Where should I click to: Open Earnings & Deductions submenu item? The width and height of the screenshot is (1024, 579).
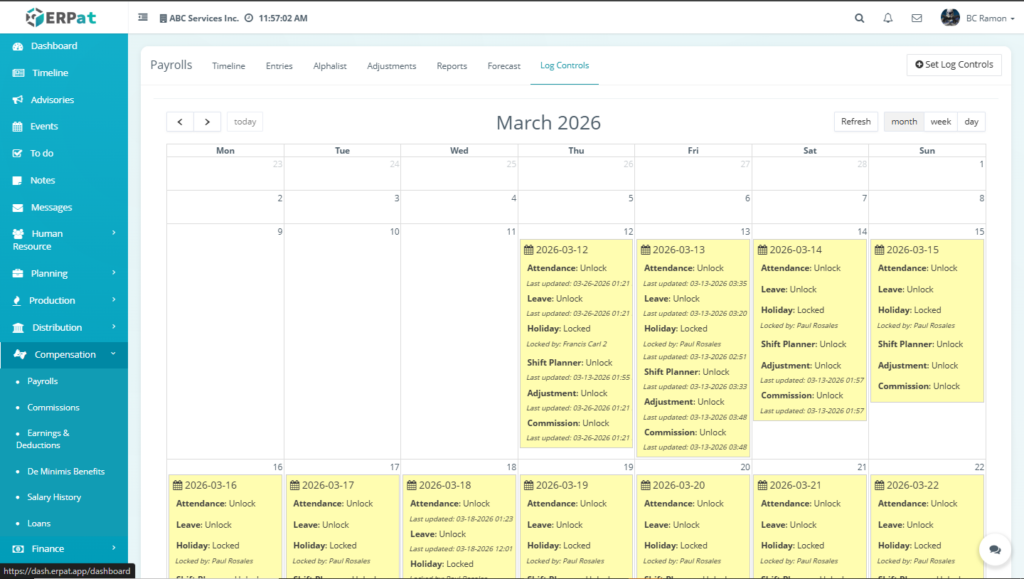pyautogui.click(x=42, y=439)
